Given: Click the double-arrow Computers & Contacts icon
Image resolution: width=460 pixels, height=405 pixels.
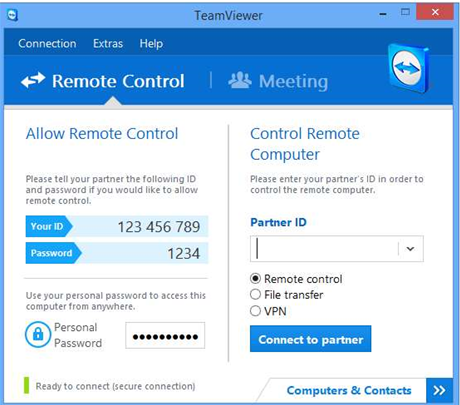Looking at the screenshot, I should pyautogui.click(x=439, y=390).
